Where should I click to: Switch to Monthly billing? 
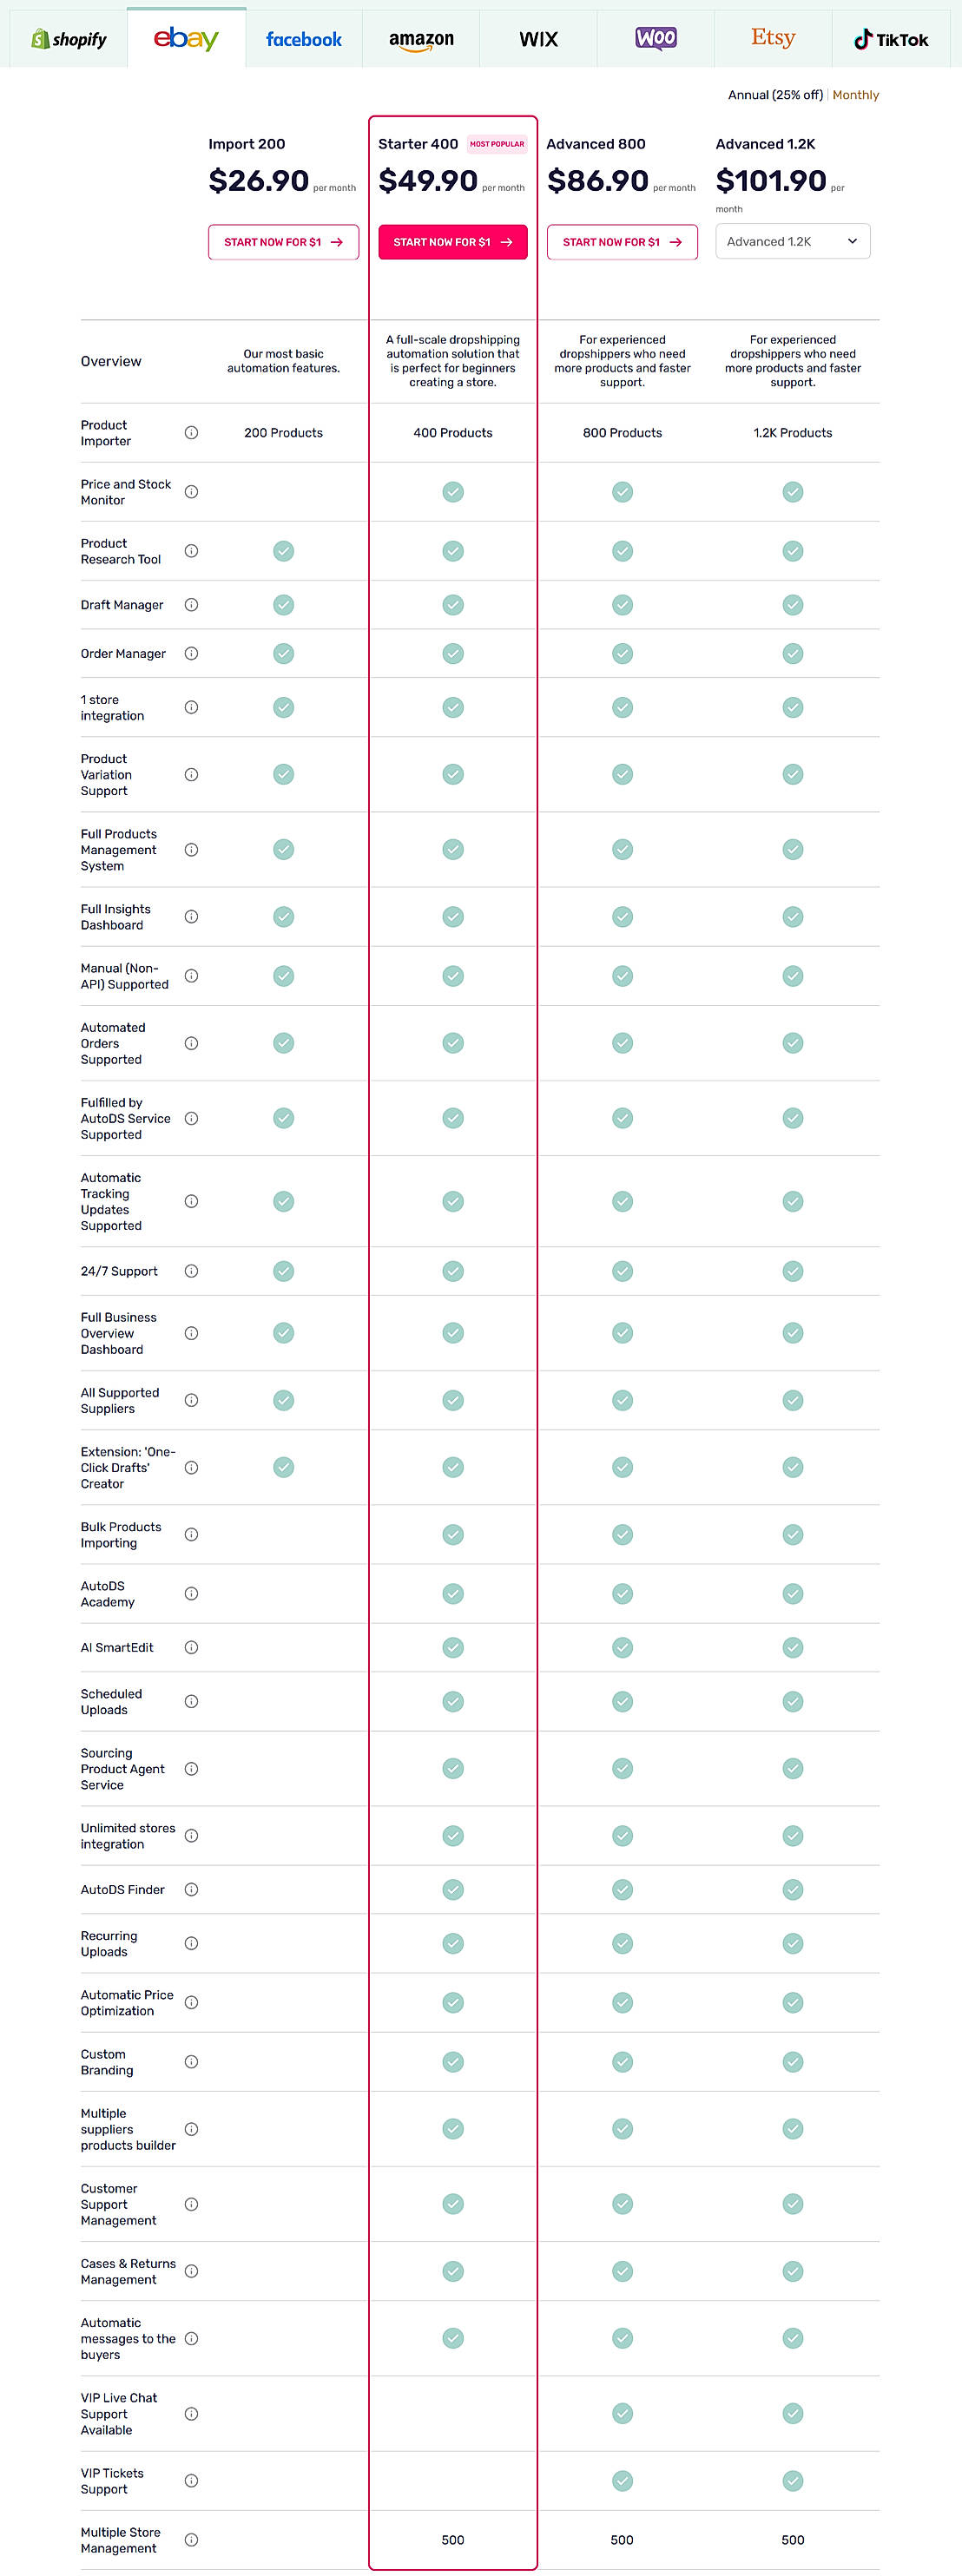(855, 95)
